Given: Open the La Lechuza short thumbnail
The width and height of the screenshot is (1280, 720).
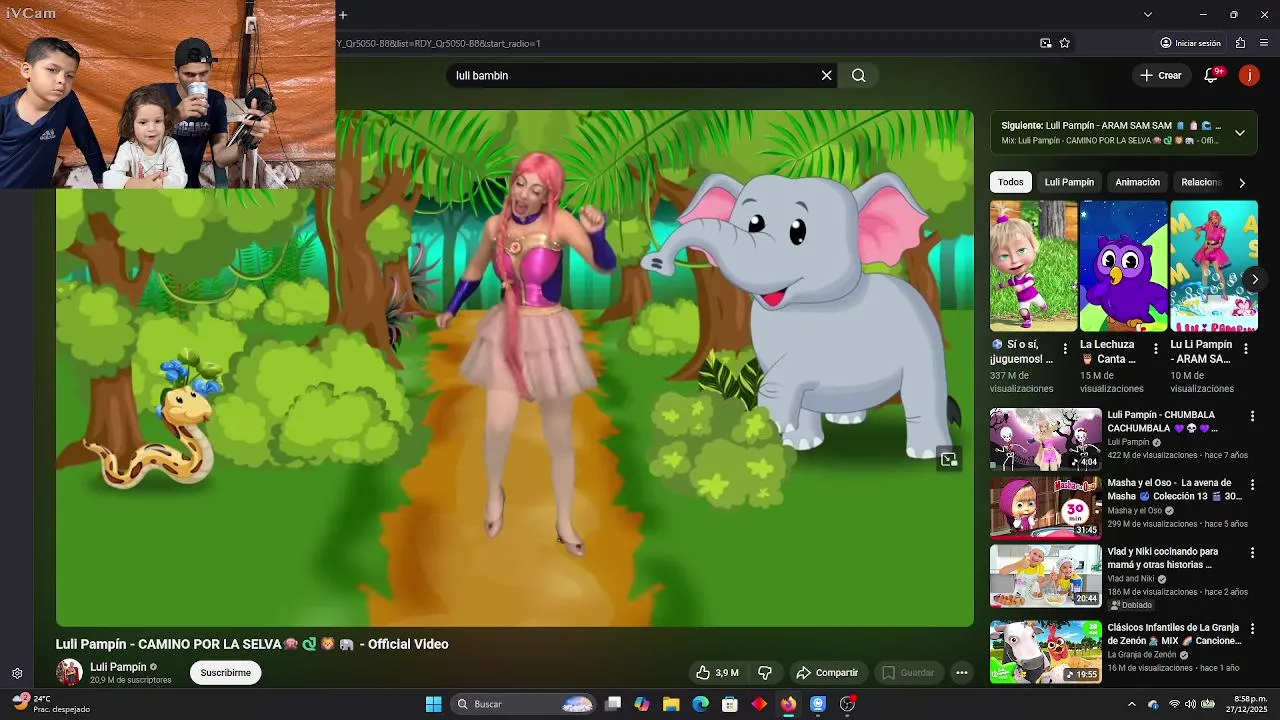Looking at the screenshot, I should pyautogui.click(x=1123, y=265).
